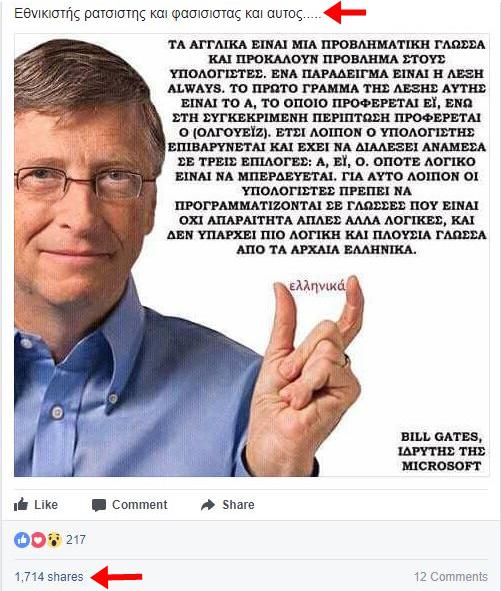The width and height of the screenshot is (501, 591).
Task: Click the thumbs-up Like icon
Action: pos(21,504)
